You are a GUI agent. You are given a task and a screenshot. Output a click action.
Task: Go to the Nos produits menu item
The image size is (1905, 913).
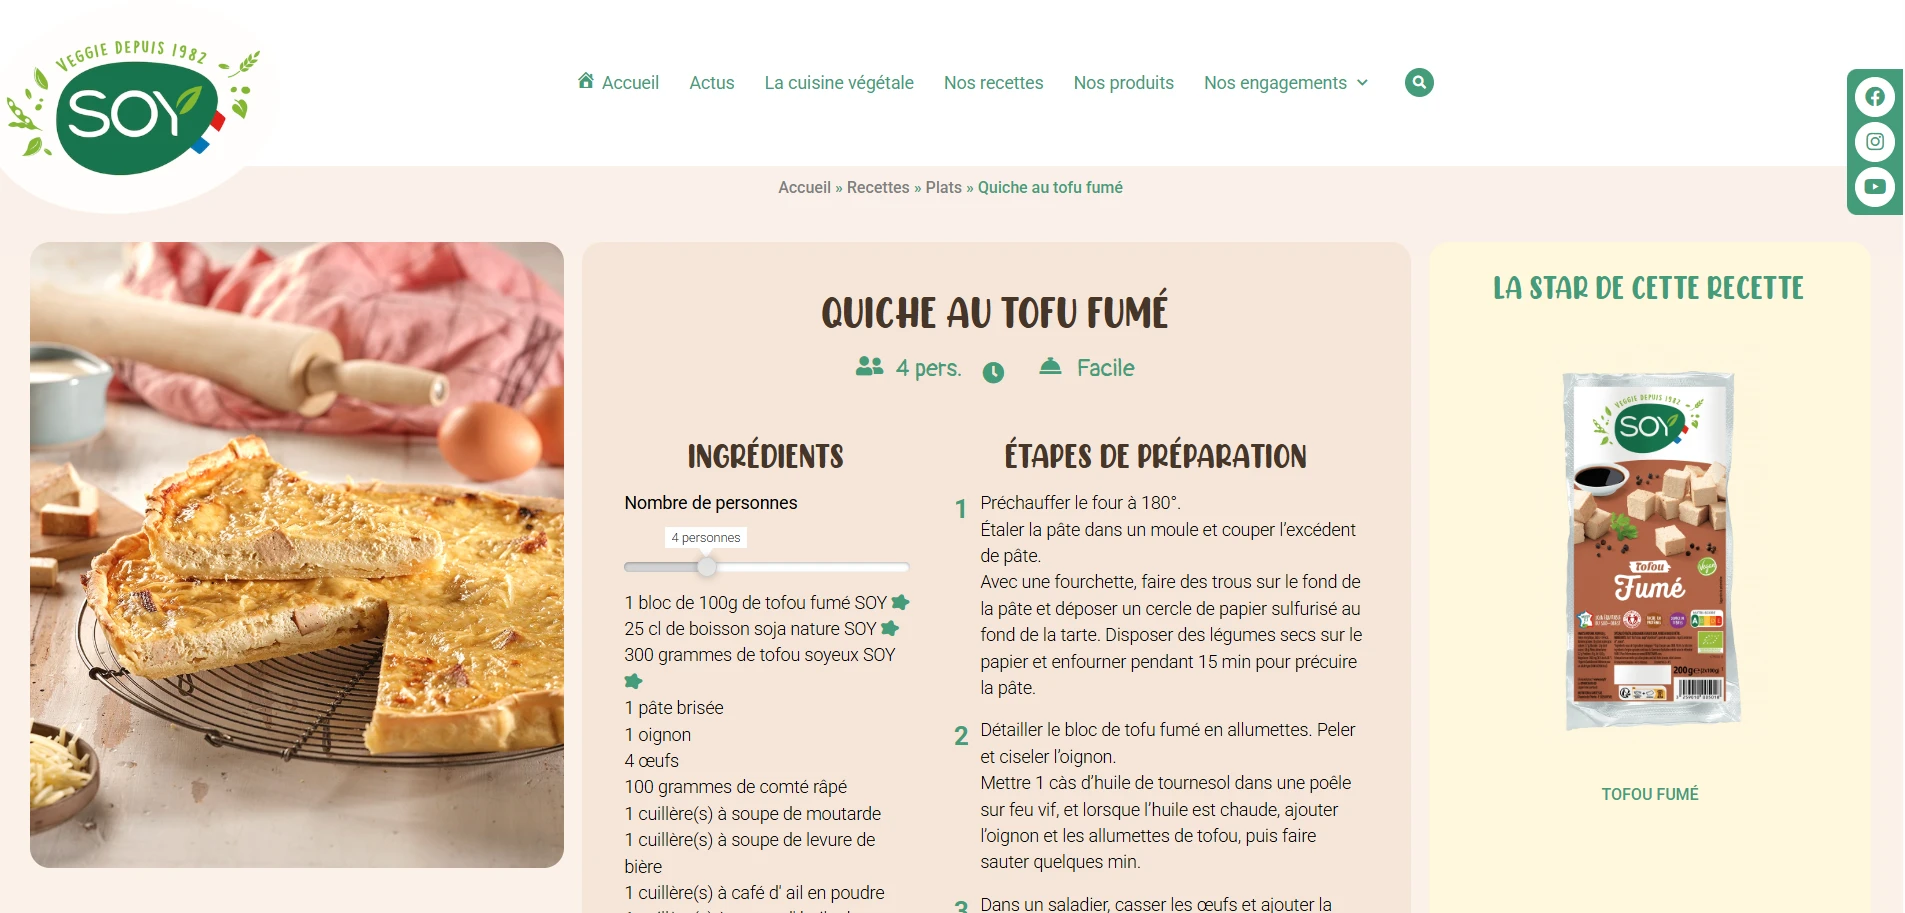point(1123,83)
